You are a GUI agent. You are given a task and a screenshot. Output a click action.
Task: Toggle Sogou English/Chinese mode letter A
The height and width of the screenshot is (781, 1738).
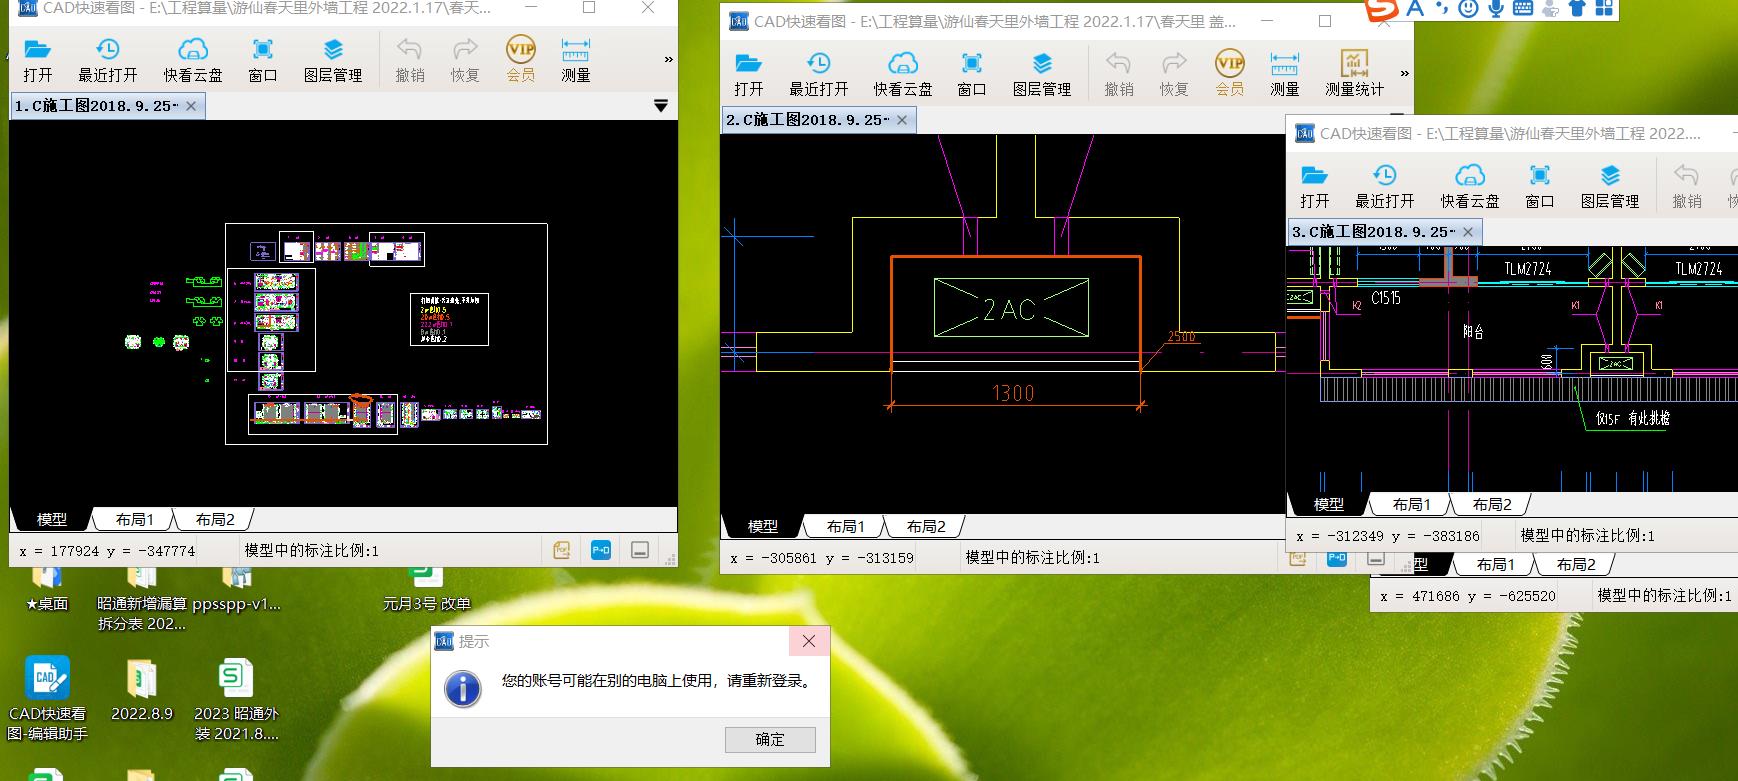(1415, 9)
